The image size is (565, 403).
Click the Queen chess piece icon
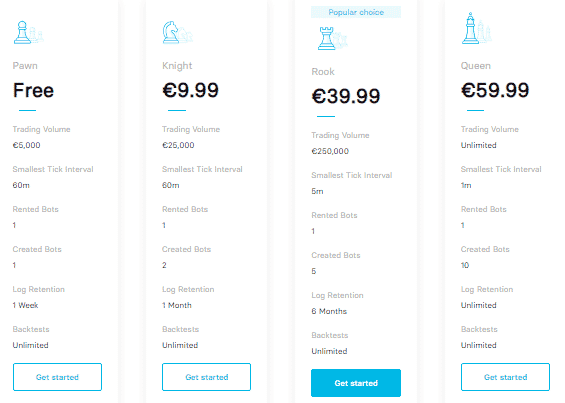click(477, 28)
